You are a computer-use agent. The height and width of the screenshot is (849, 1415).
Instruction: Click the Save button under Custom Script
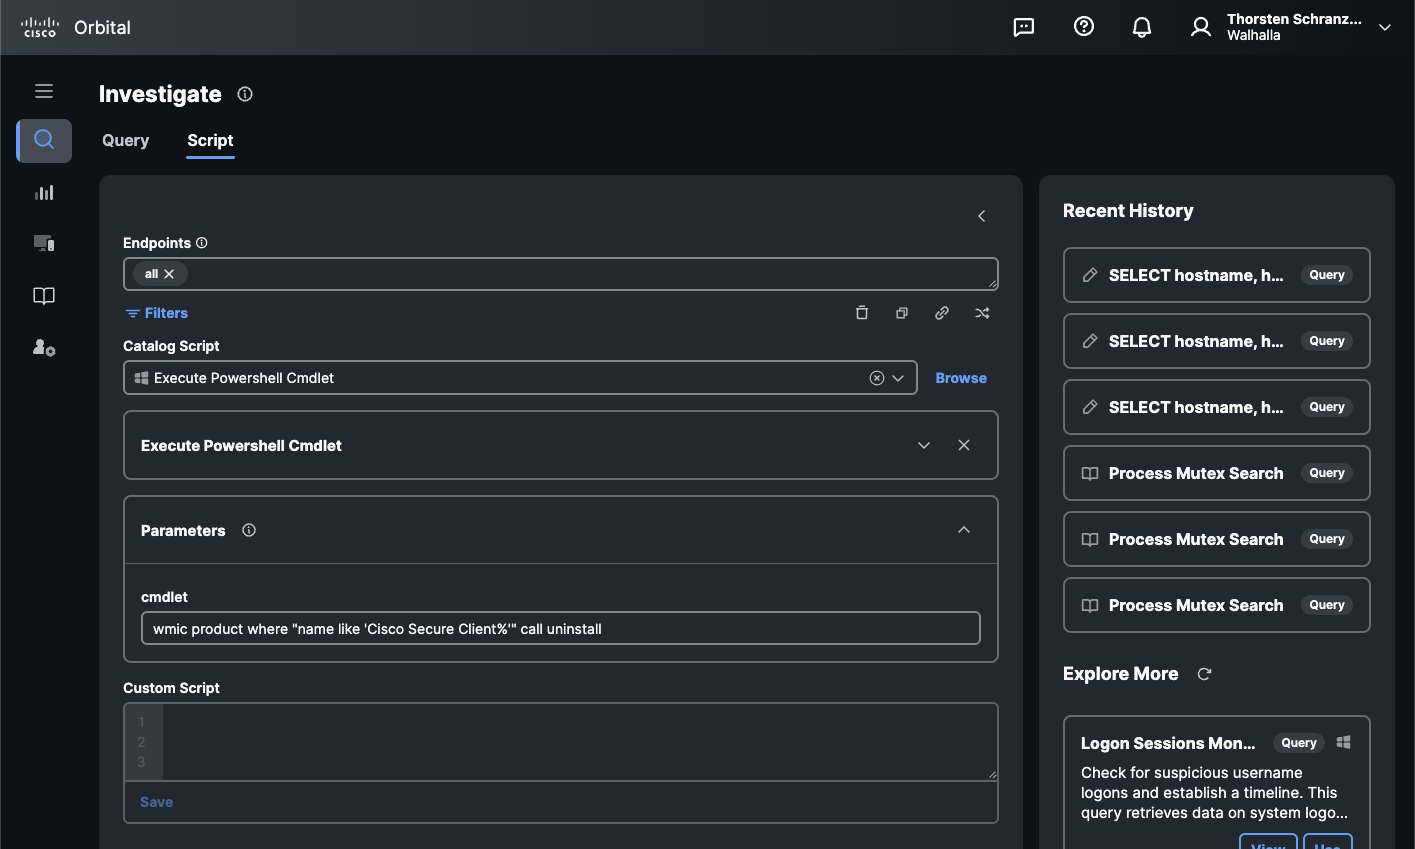point(157,802)
